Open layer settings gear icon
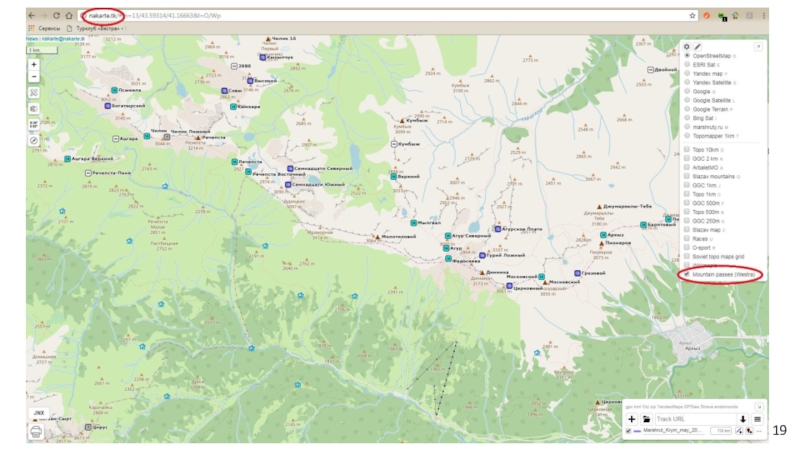 (687, 46)
